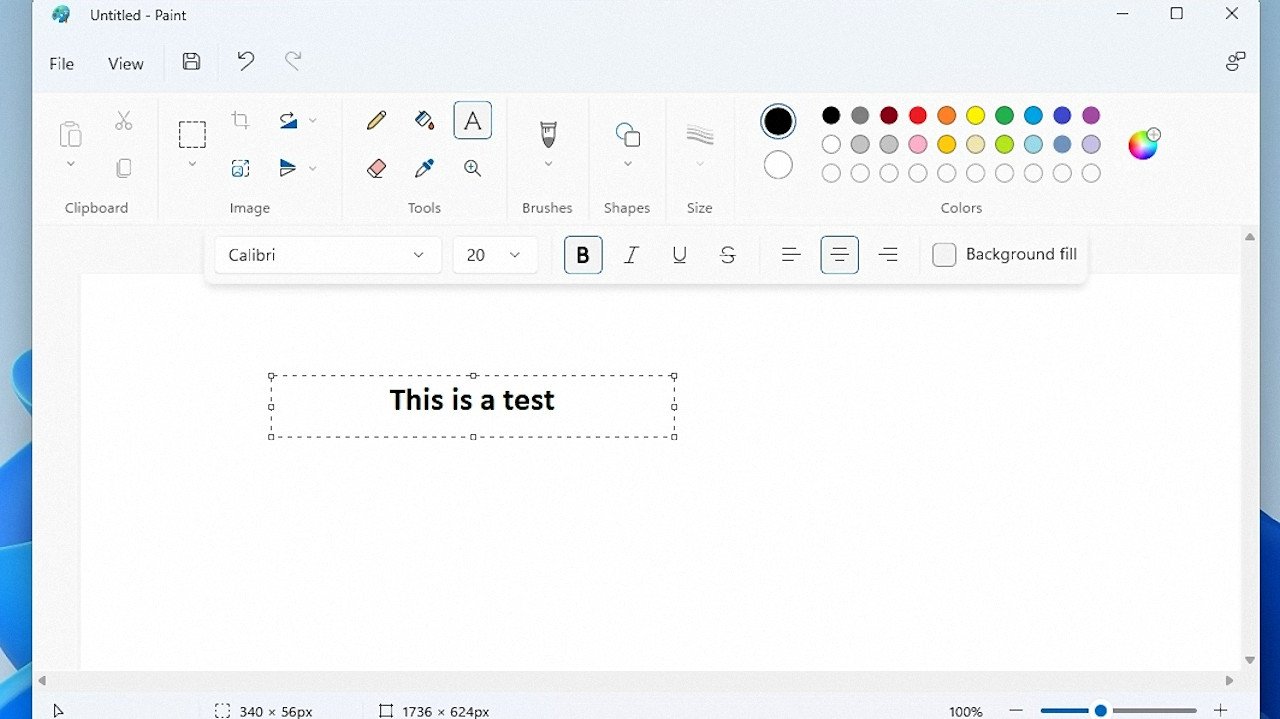The width and height of the screenshot is (1280, 719).
Task: Expand the Shapes dropdown chevron
Action: coord(627,164)
